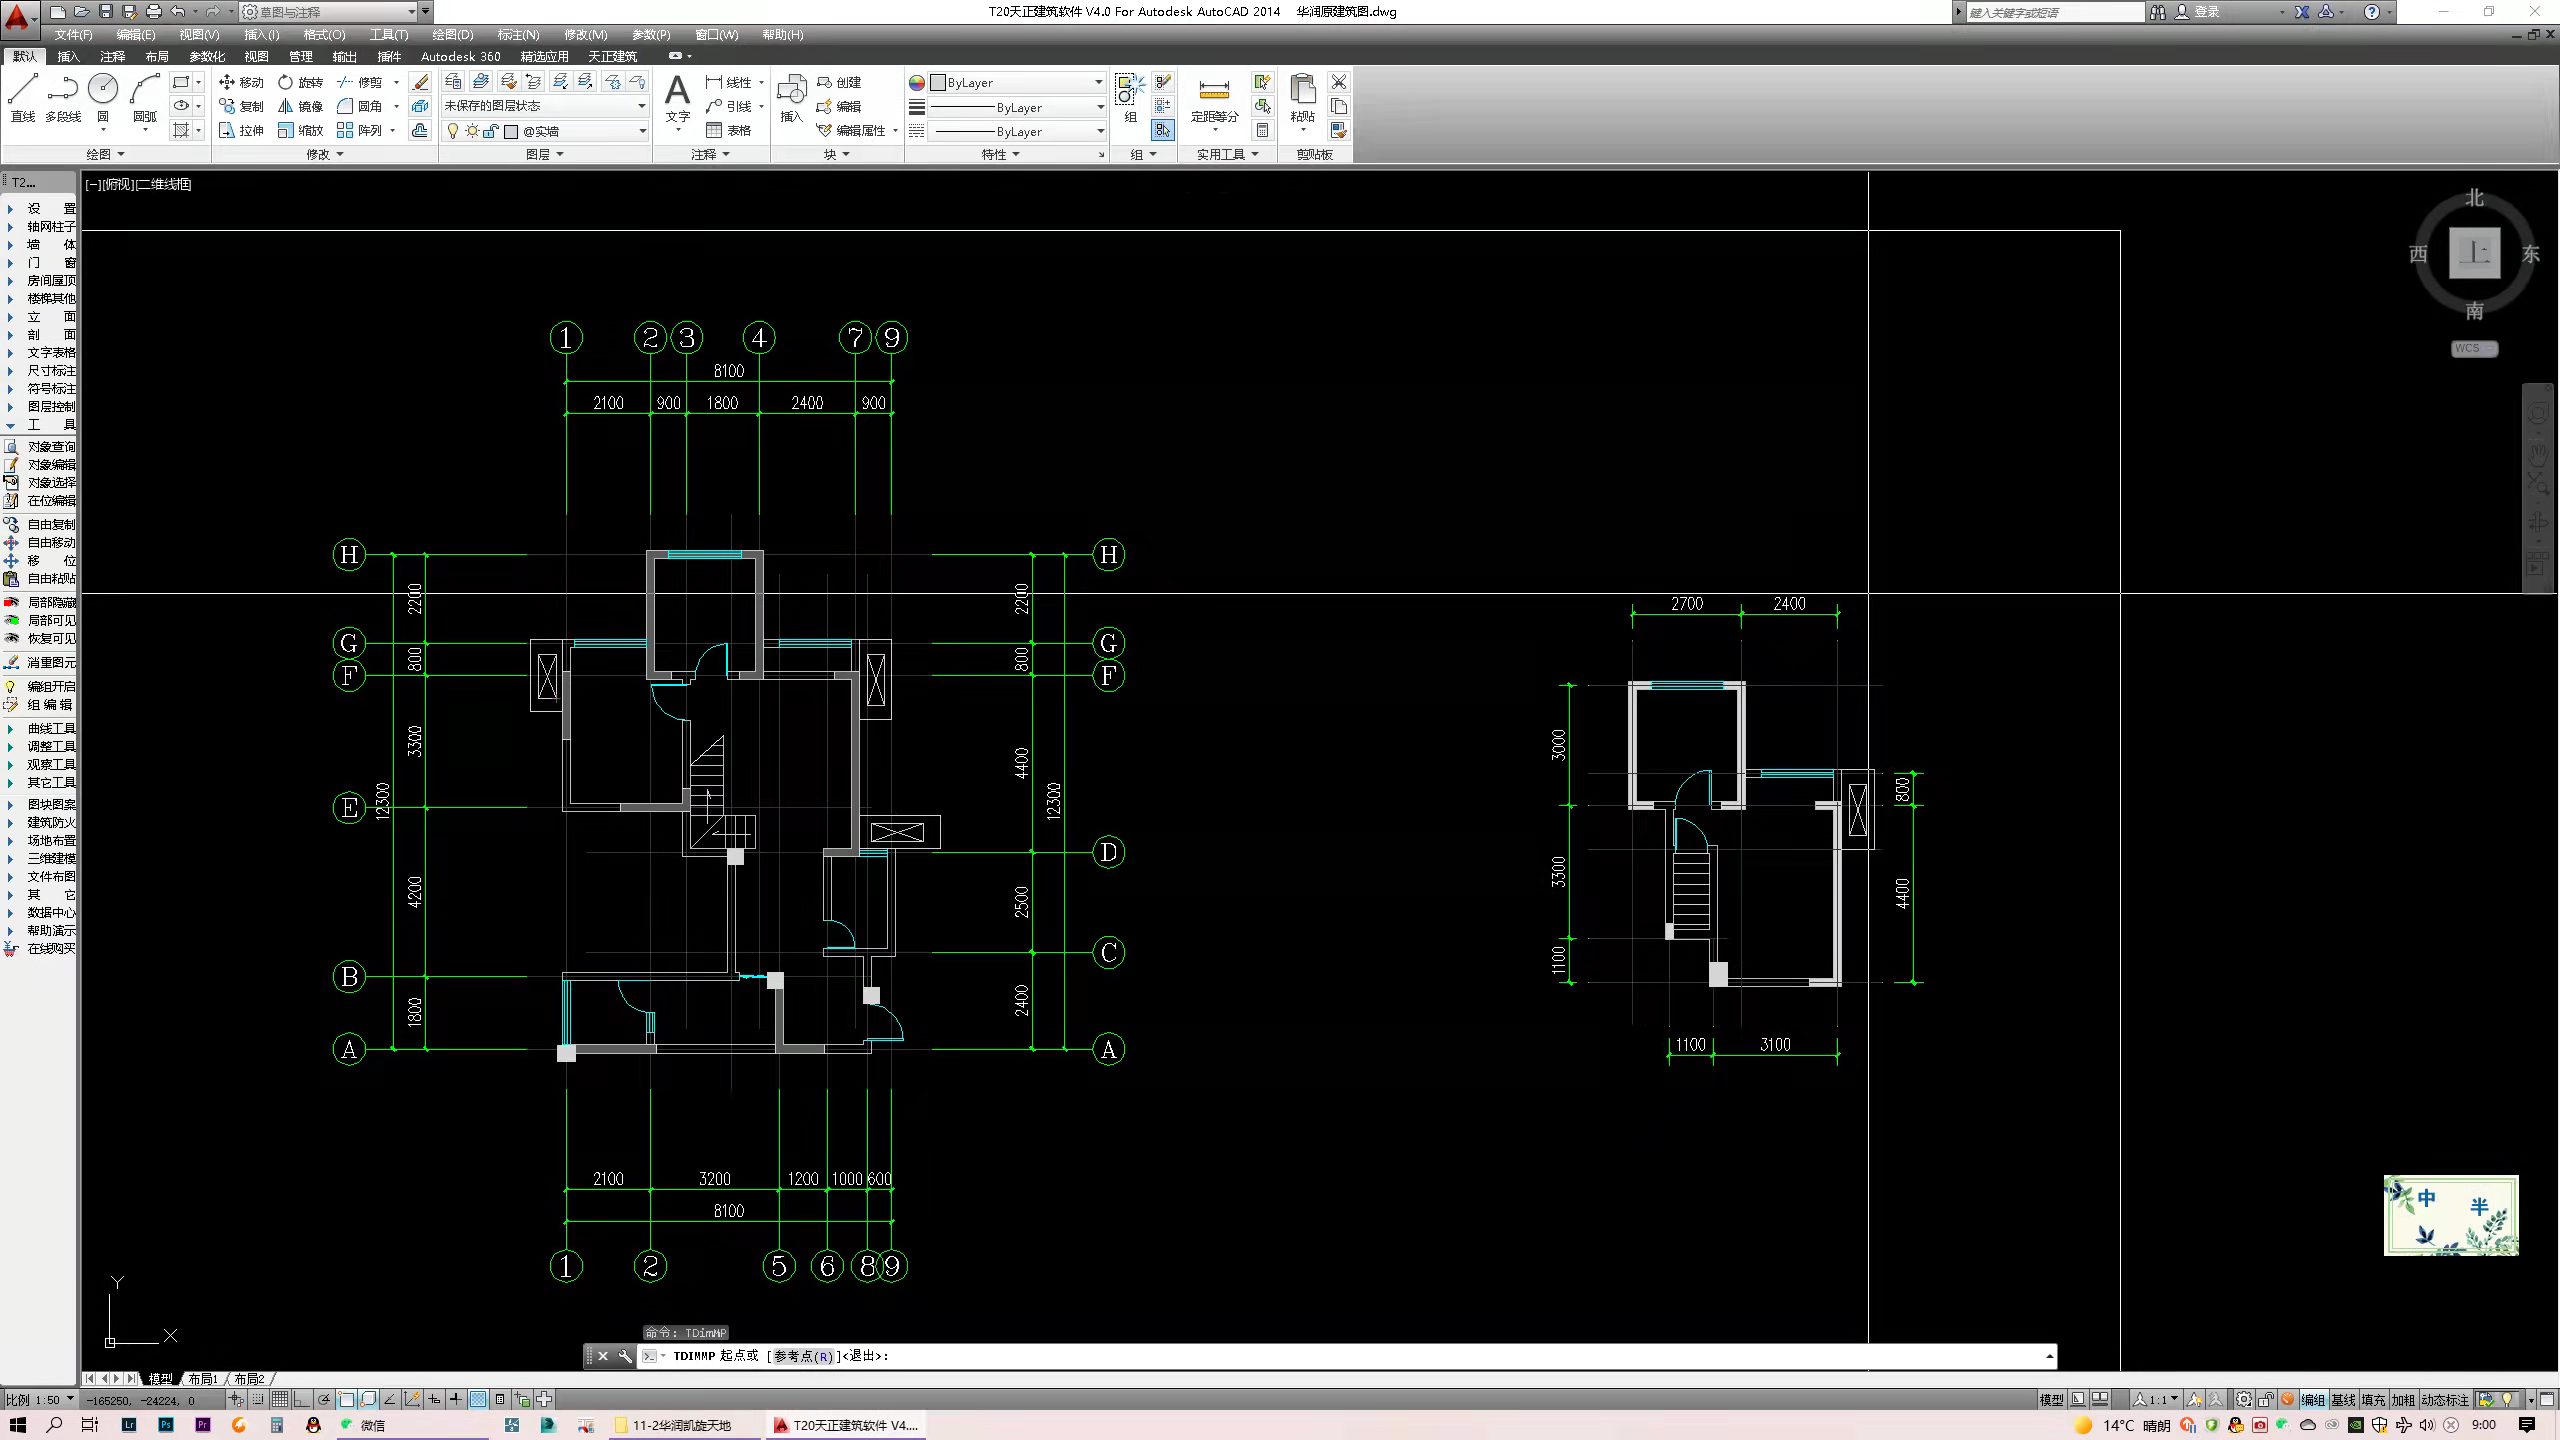Toggle snap mode in status bar
Viewport: 2560px width, 1440px height.
pyautogui.click(x=258, y=1399)
